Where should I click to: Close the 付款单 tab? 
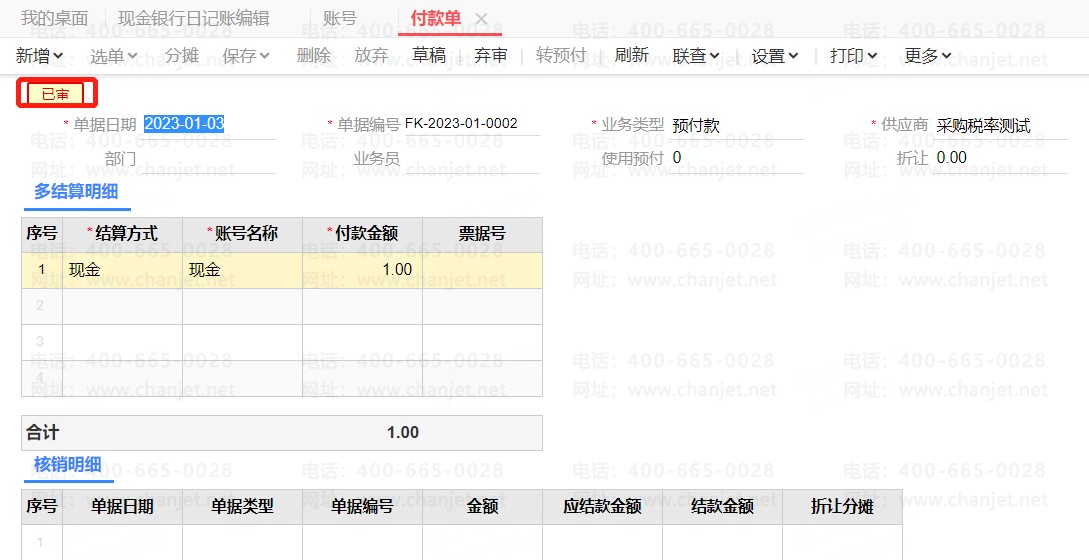click(x=481, y=19)
